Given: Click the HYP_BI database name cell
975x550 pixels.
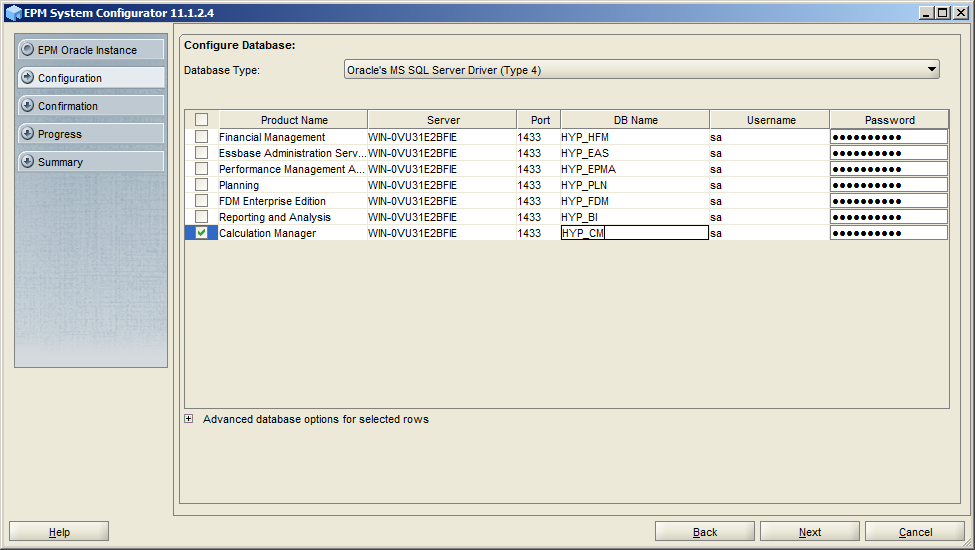Looking at the screenshot, I should pyautogui.click(x=635, y=217).
